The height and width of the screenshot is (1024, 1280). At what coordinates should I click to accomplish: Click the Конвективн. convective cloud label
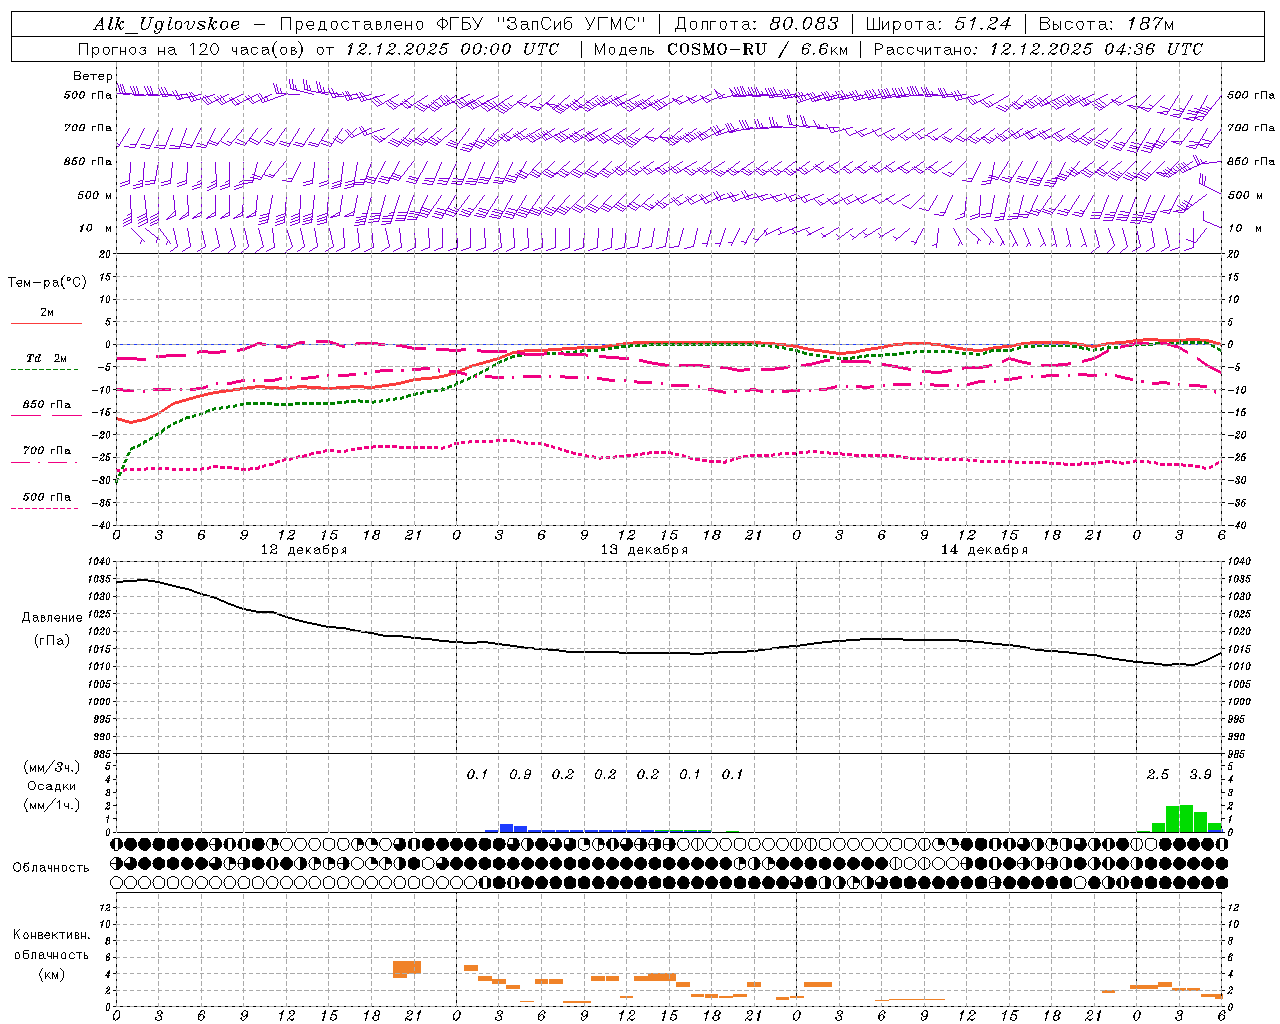52,935
